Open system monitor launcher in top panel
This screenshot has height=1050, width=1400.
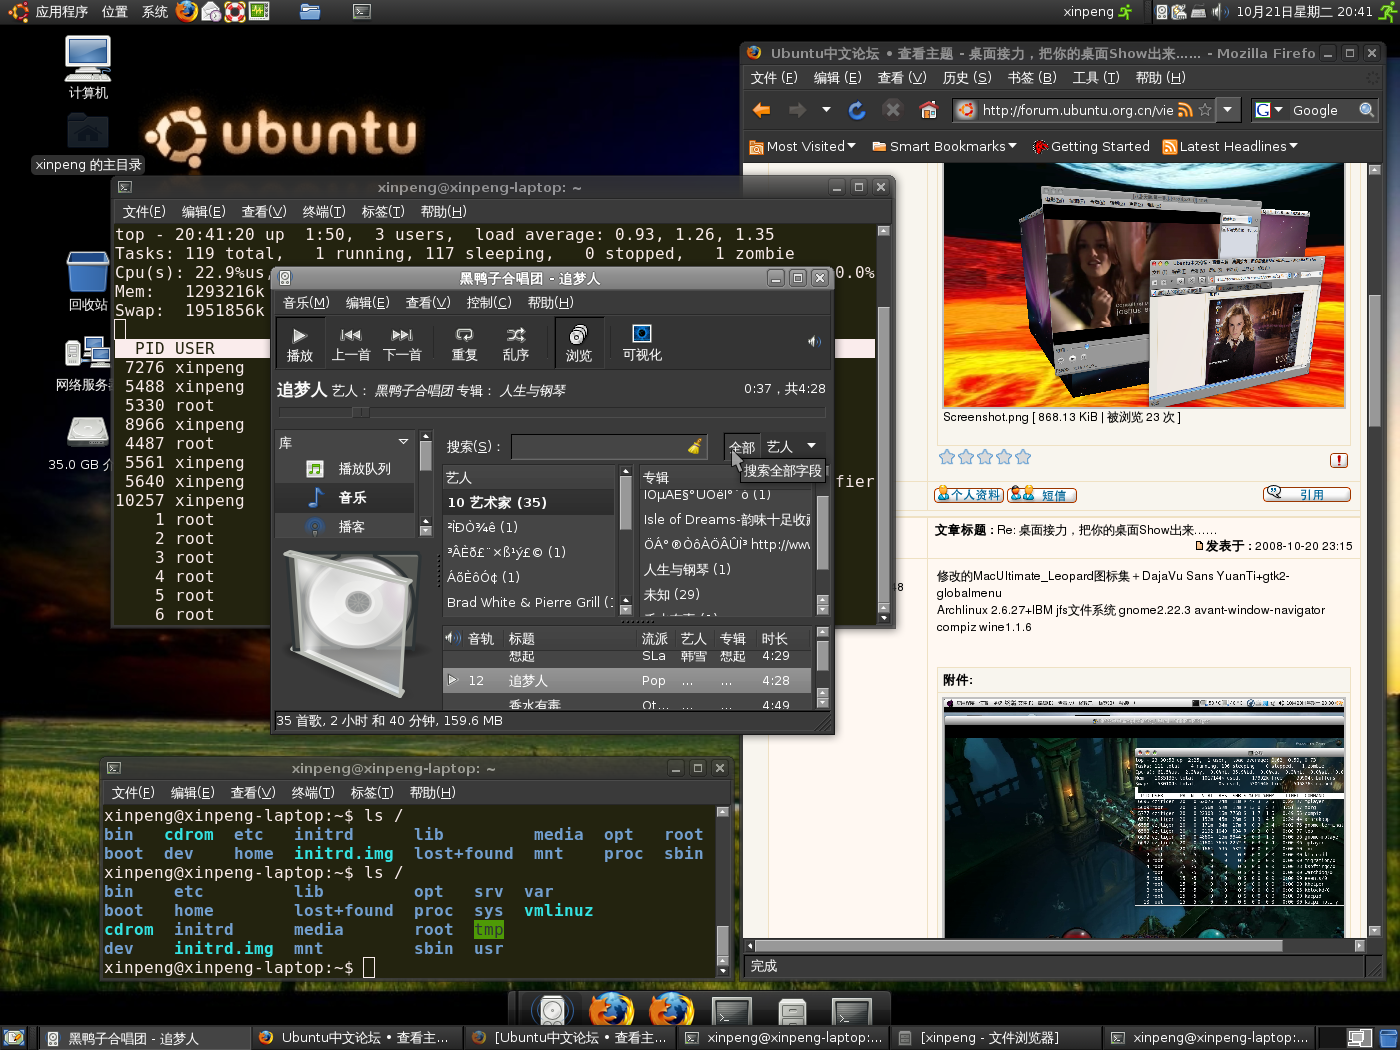click(x=259, y=12)
